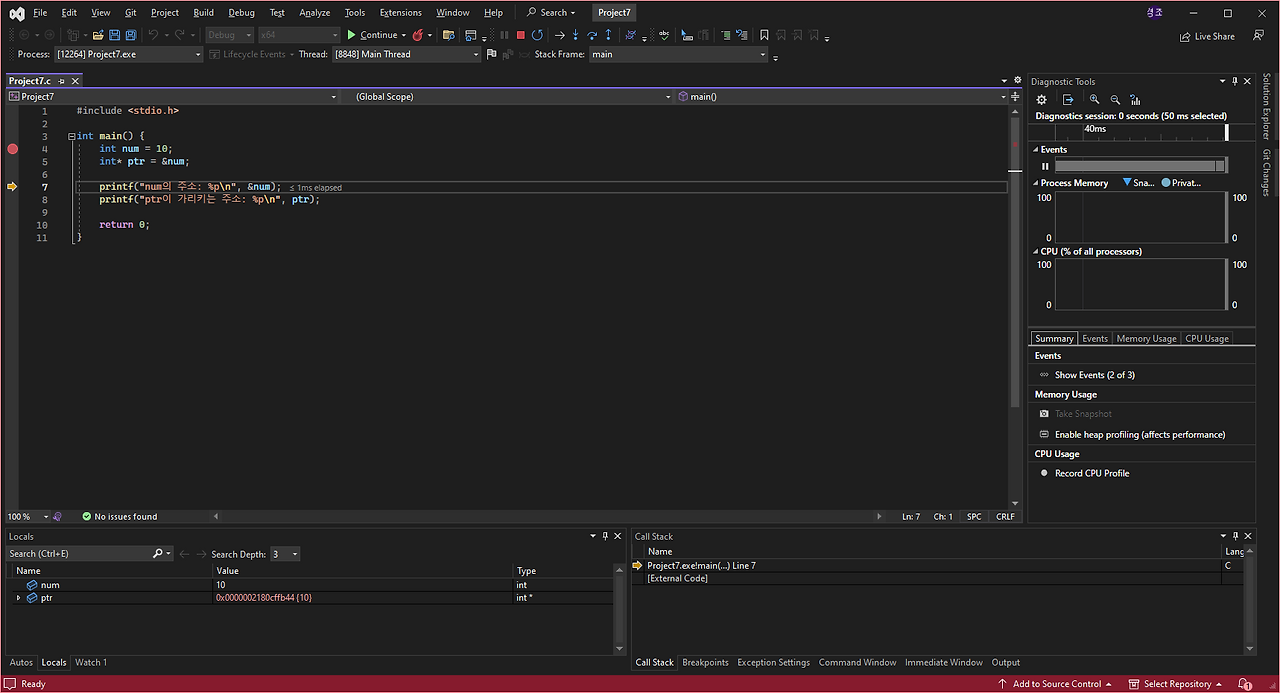
Task: Open Diagnostic Tools settings gear
Action: (1041, 99)
